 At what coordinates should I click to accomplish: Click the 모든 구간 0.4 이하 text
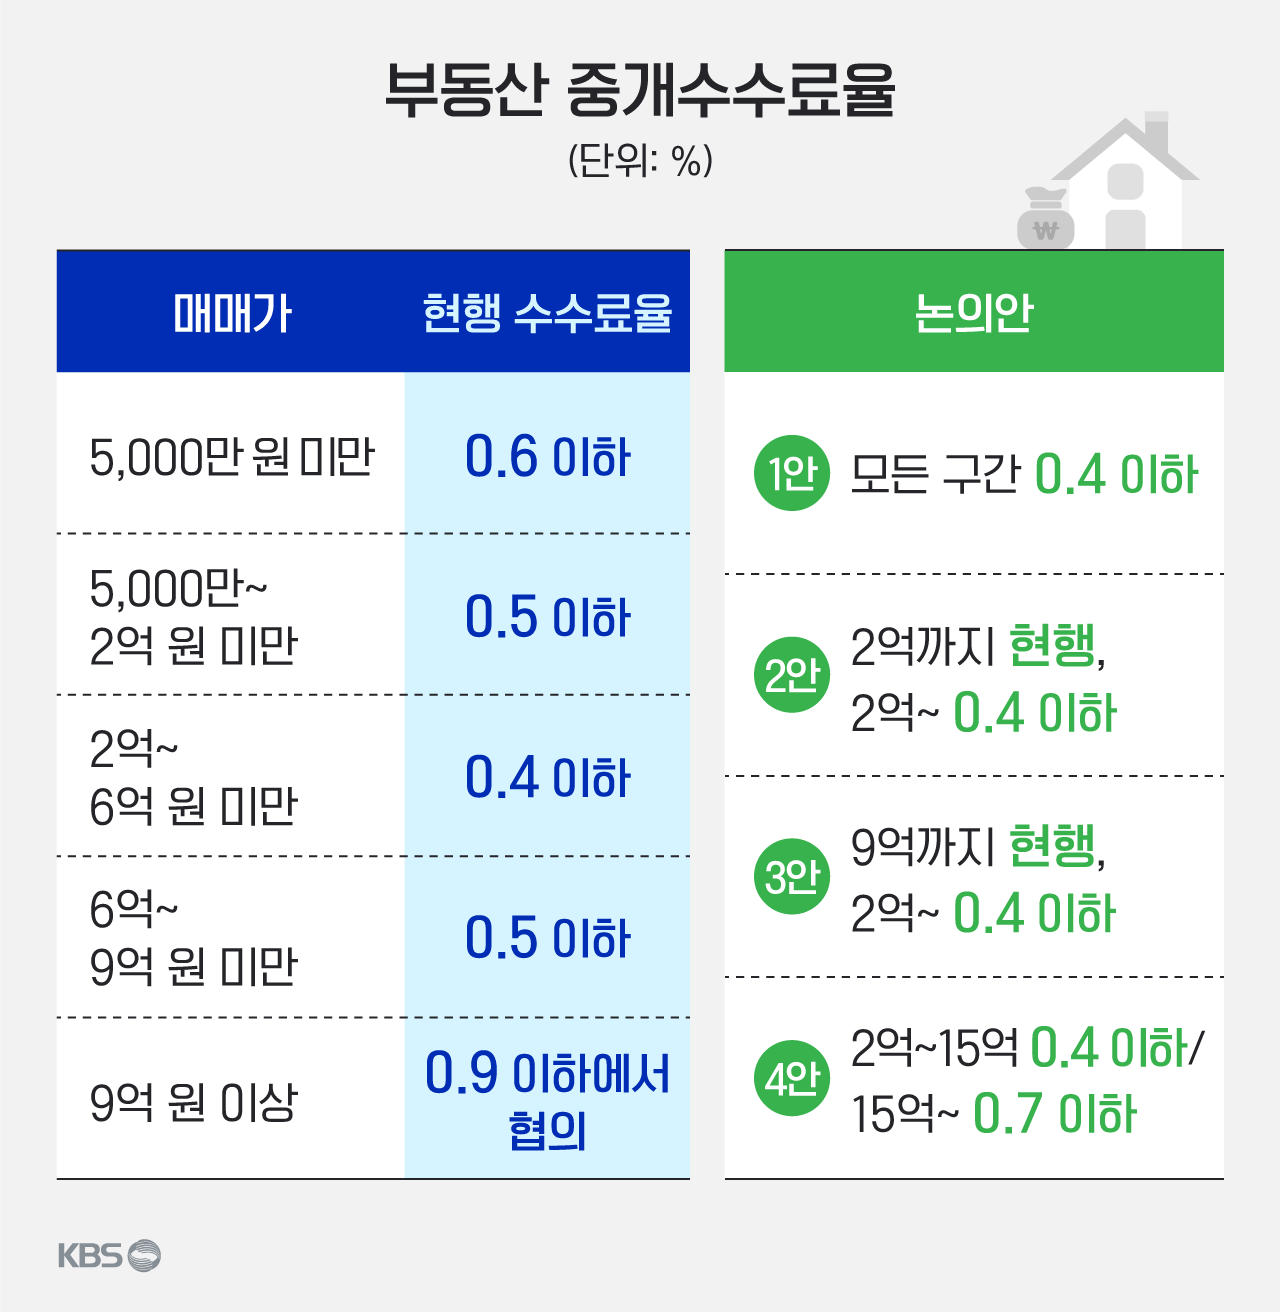pyautogui.click(x=1024, y=474)
